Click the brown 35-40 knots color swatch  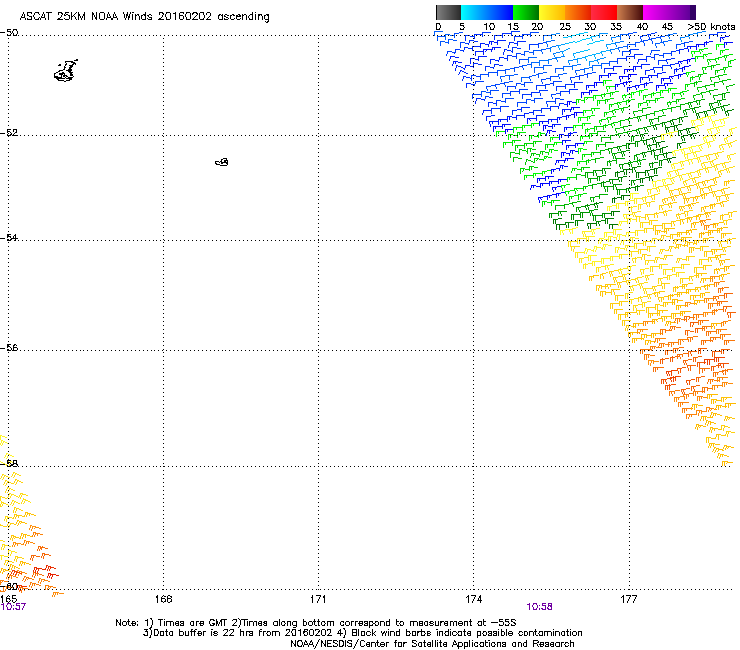(x=630, y=12)
